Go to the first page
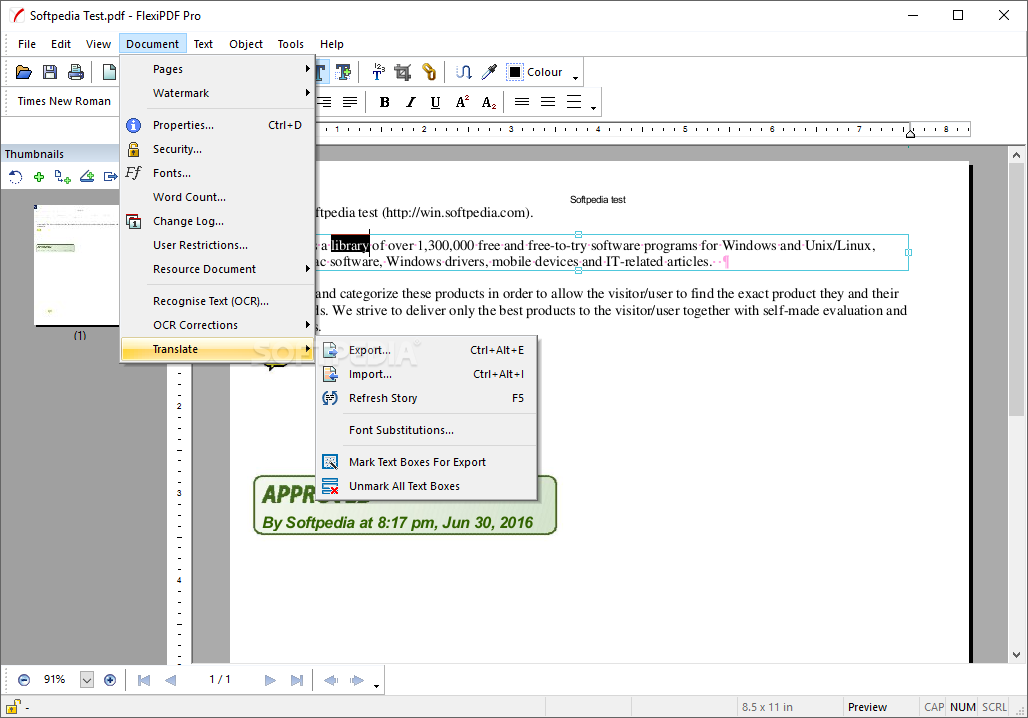The height and width of the screenshot is (718, 1028). [144, 680]
